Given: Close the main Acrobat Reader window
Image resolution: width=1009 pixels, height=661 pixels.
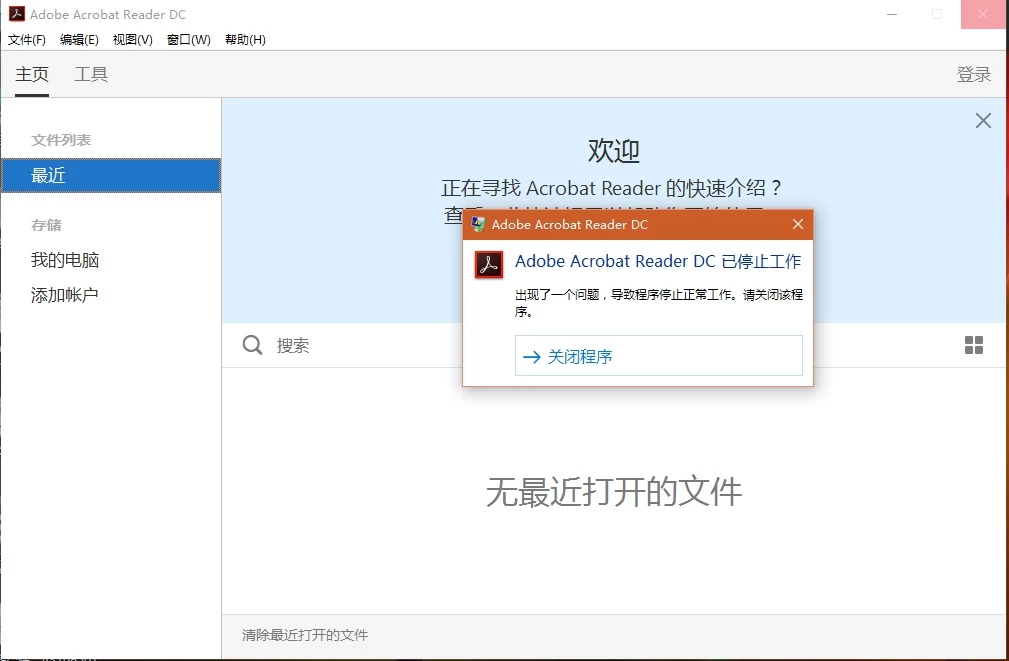Looking at the screenshot, I should (983, 14).
